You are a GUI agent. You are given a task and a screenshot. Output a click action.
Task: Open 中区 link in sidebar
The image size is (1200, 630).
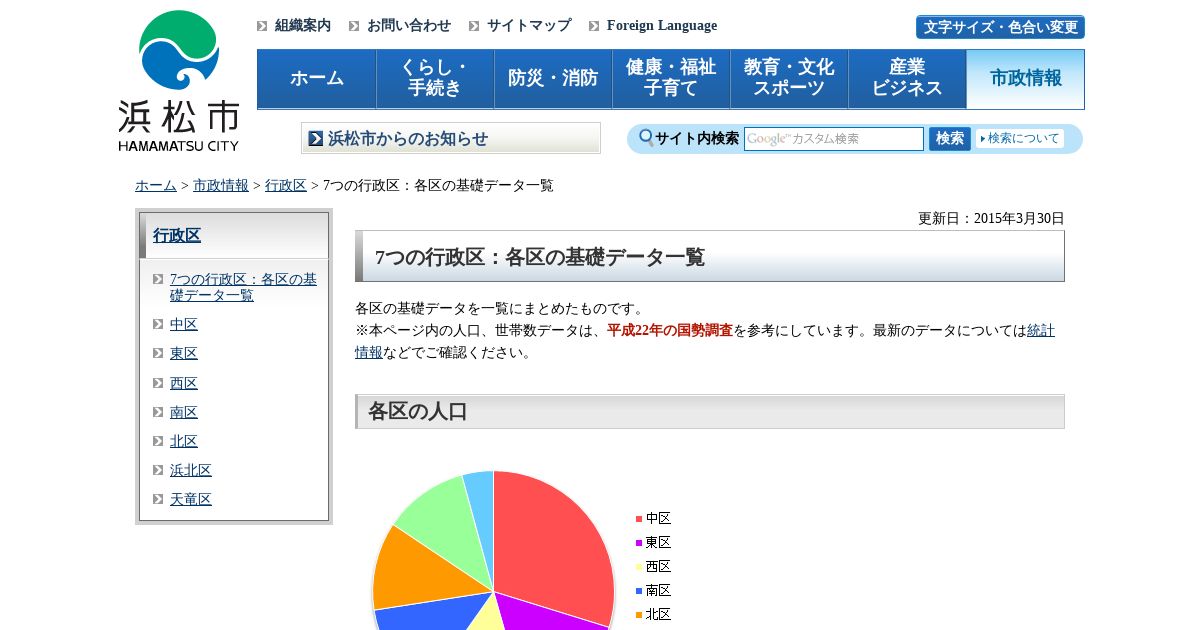click(x=184, y=324)
